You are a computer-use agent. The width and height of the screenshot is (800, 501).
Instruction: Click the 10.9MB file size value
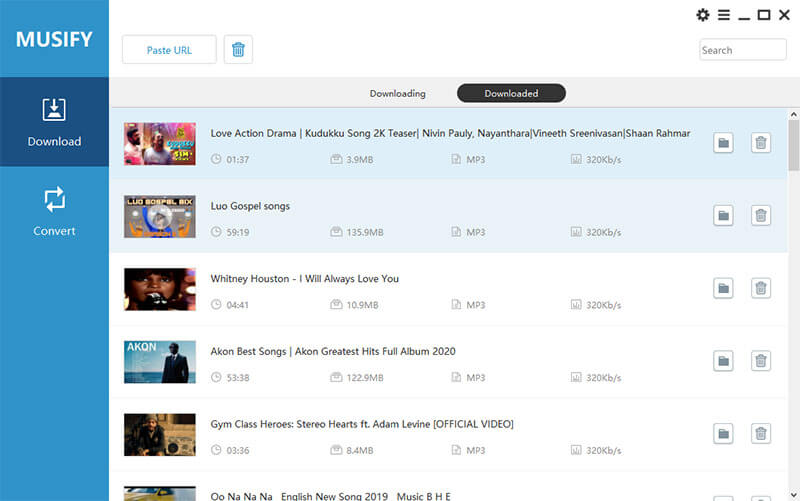[362, 305]
